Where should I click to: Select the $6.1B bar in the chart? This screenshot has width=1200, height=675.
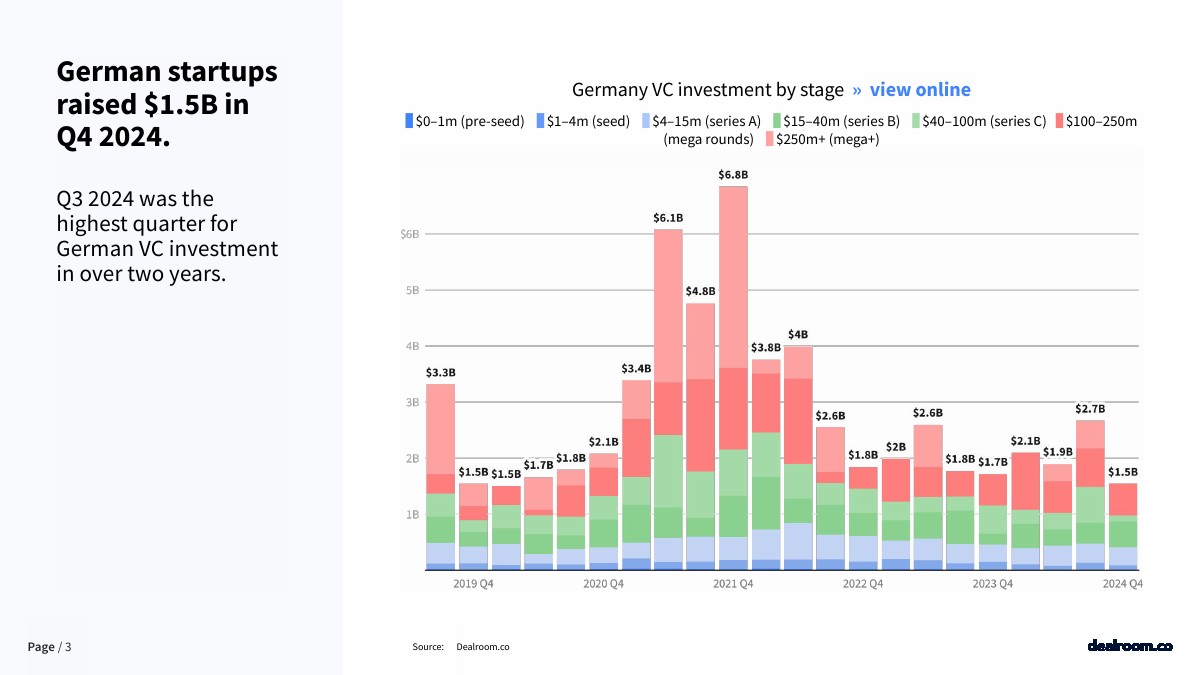[668, 400]
